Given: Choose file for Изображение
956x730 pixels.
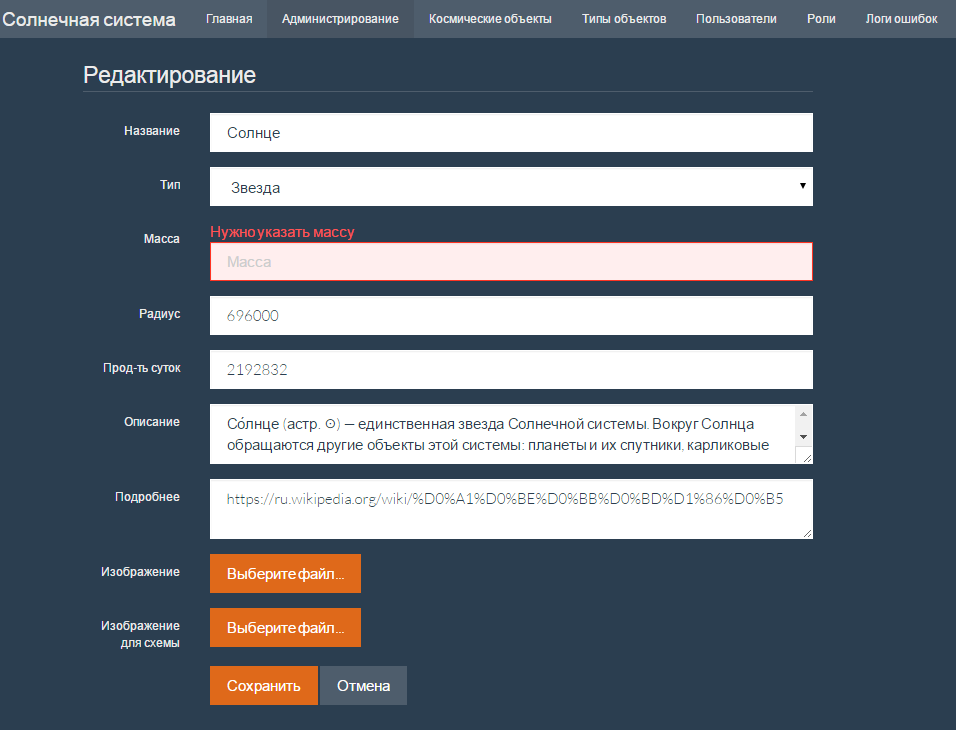Looking at the screenshot, I should [285, 573].
